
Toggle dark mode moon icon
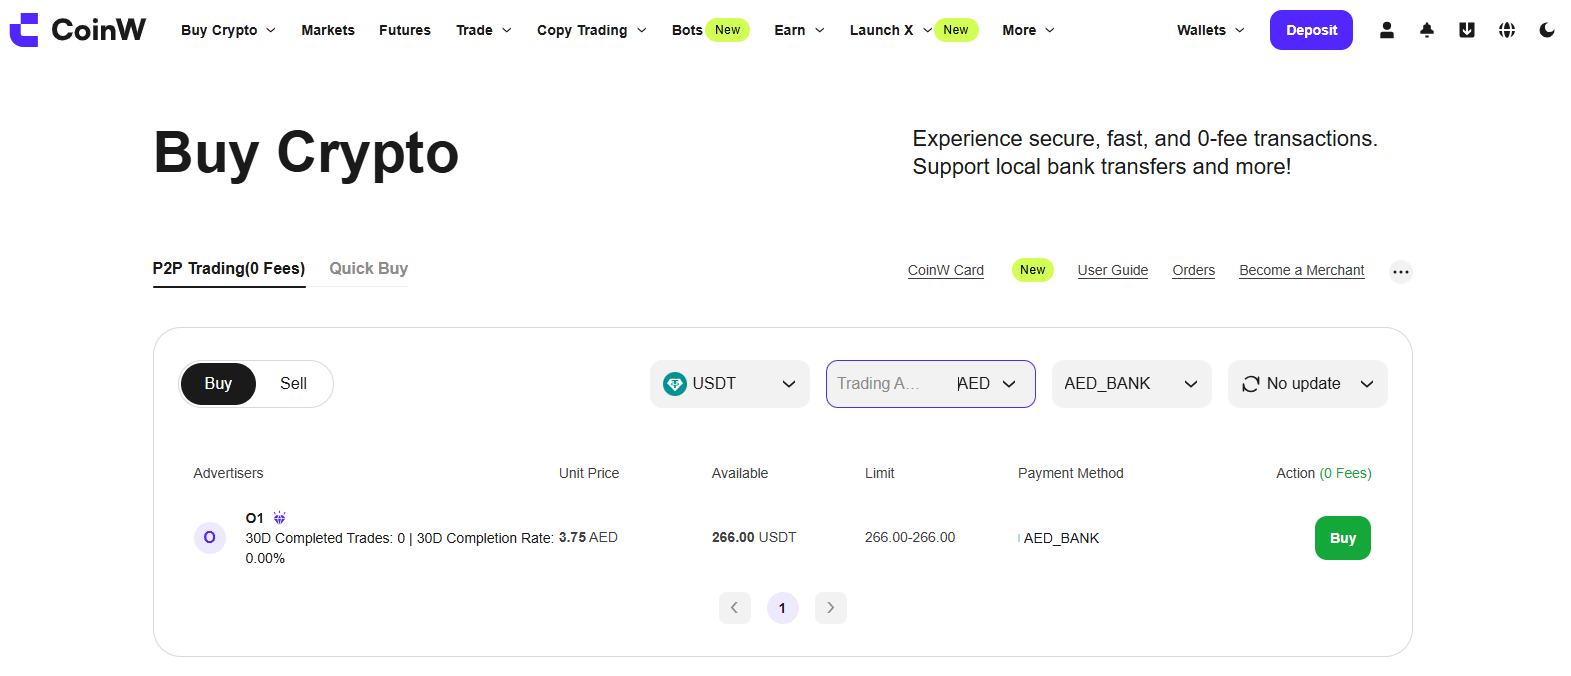coord(1547,30)
